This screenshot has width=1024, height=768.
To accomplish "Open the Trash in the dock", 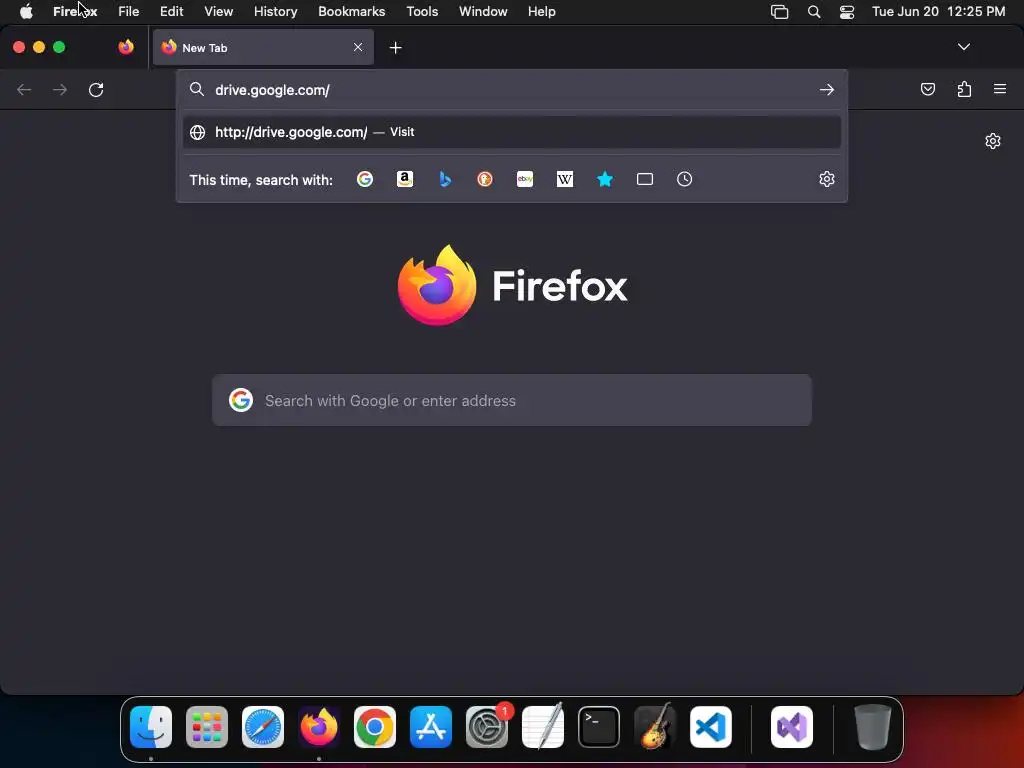I will [872, 727].
